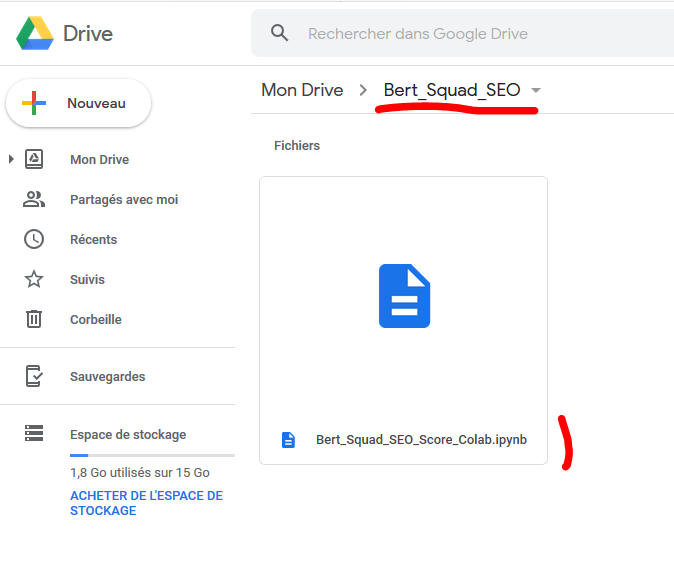The image size is (674, 575).
Task: Click the large blue document thumbnail
Action: click(404, 296)
